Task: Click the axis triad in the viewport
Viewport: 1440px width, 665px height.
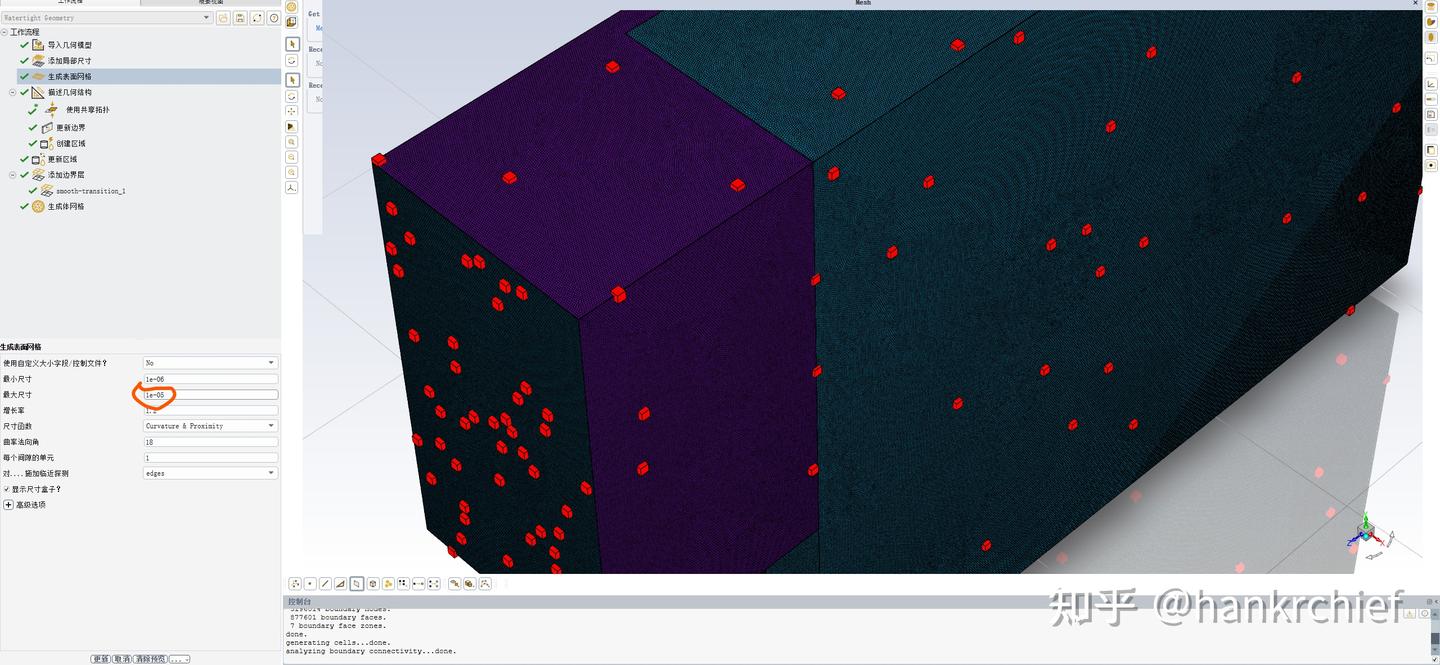Action: pyautogui.click(x=1366, y=532)
